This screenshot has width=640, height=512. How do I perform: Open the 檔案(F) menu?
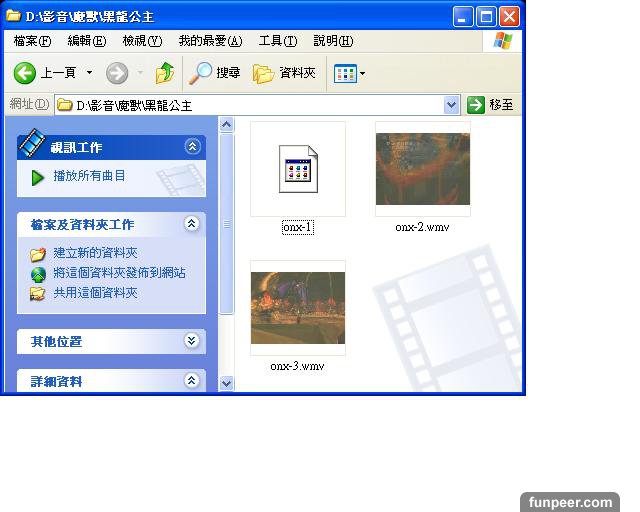click(32, 41)
